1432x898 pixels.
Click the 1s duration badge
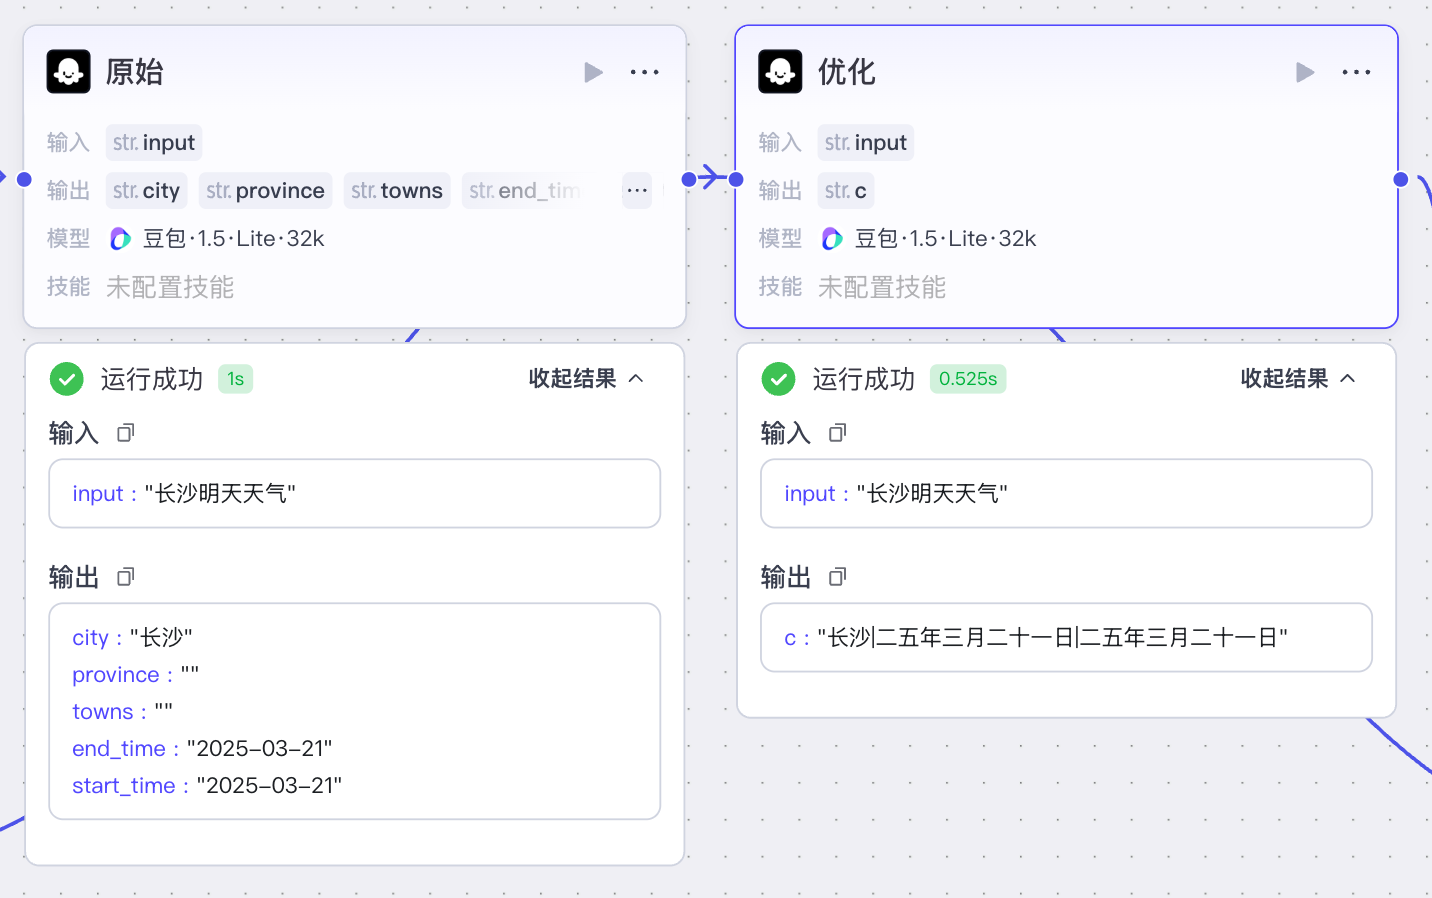click(x=235, y=379)
